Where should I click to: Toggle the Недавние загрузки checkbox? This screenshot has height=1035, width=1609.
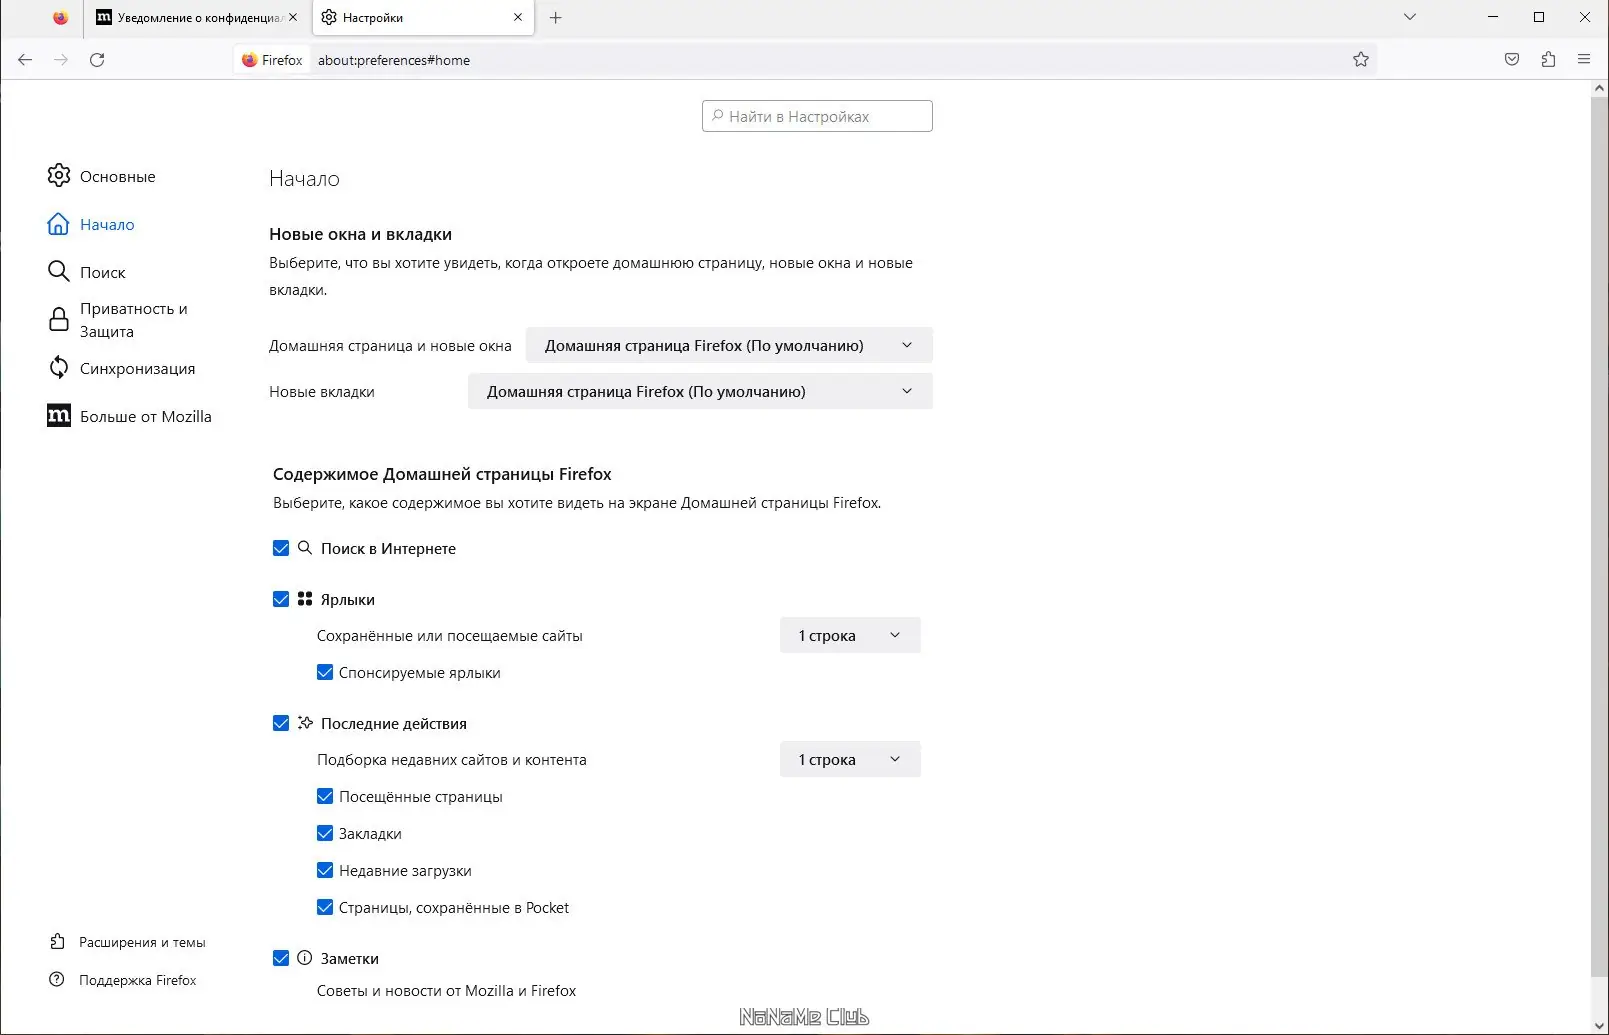325,870
